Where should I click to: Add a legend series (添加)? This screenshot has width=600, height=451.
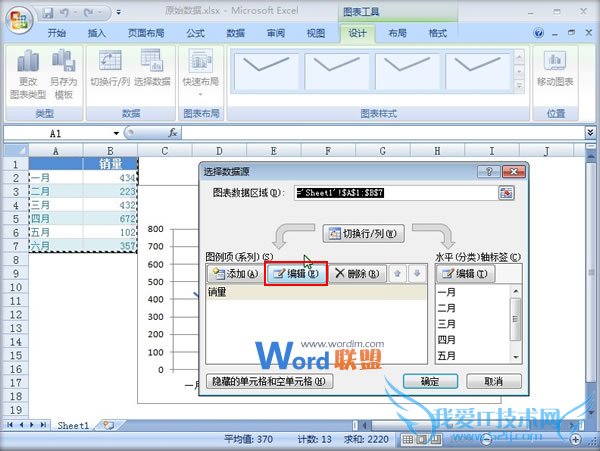(x=235, y=274)
